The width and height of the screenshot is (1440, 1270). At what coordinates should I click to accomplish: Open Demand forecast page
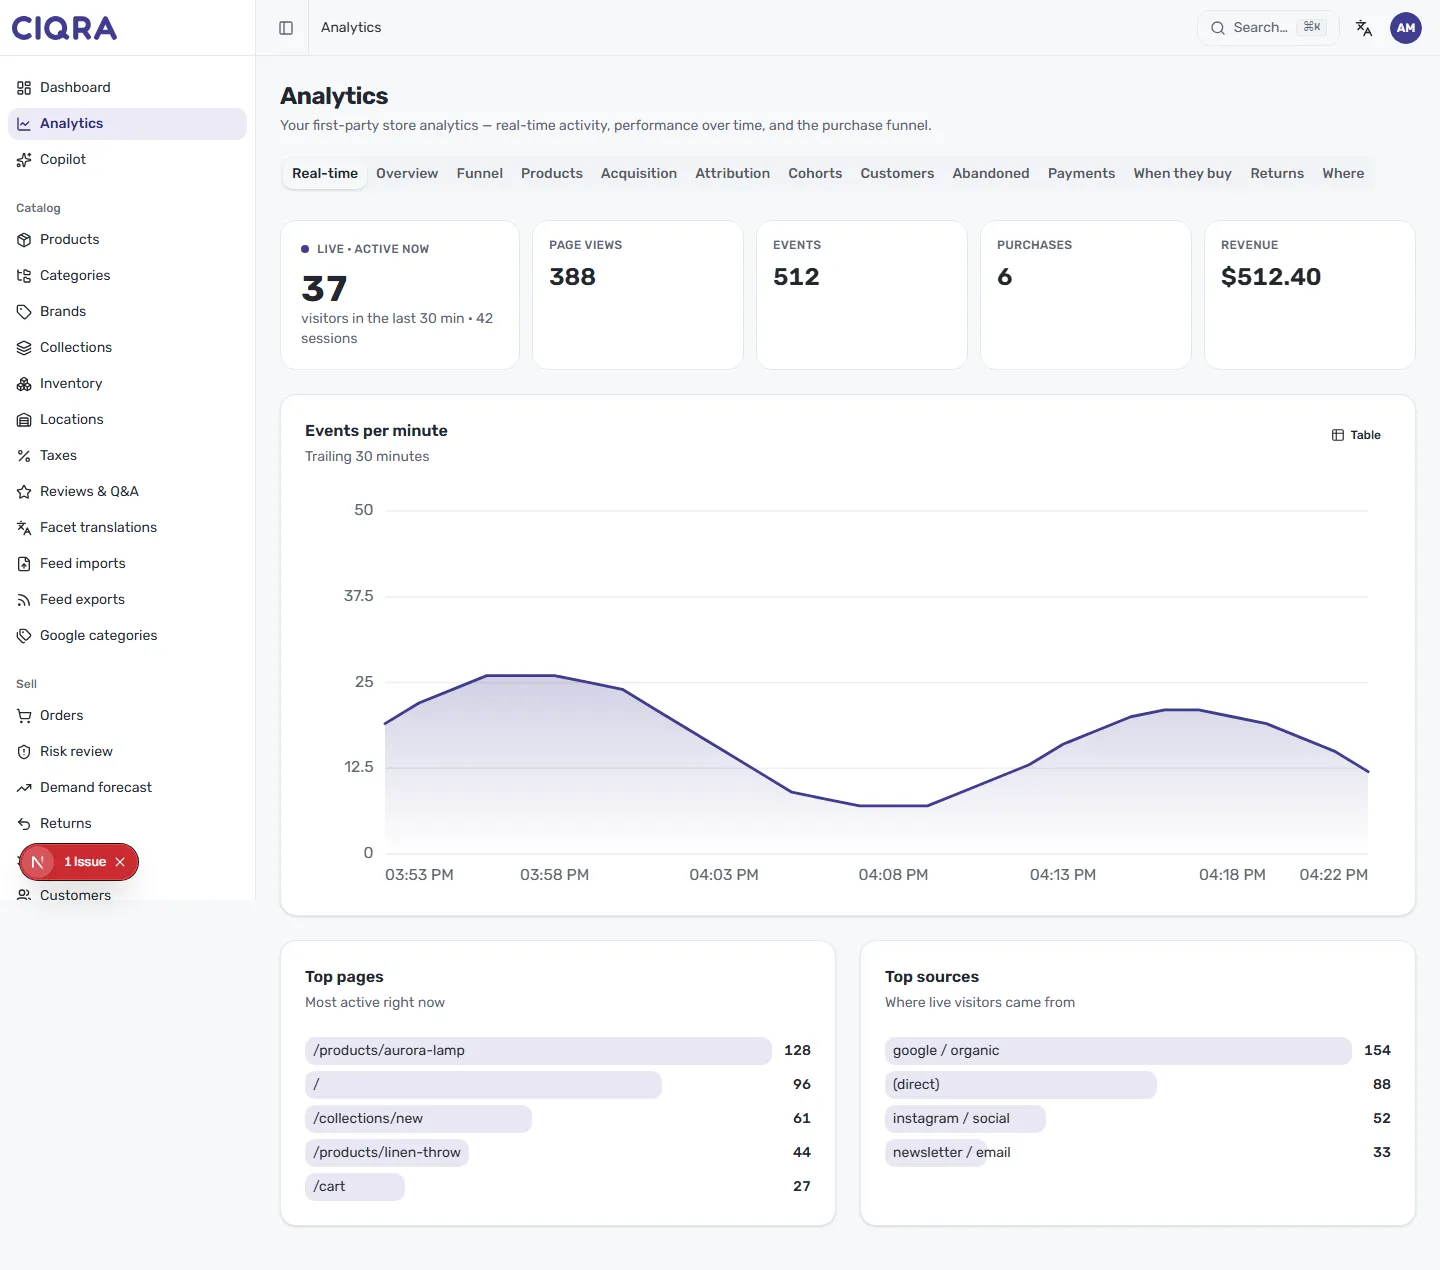pyautogui.click(x=127, y=788)
